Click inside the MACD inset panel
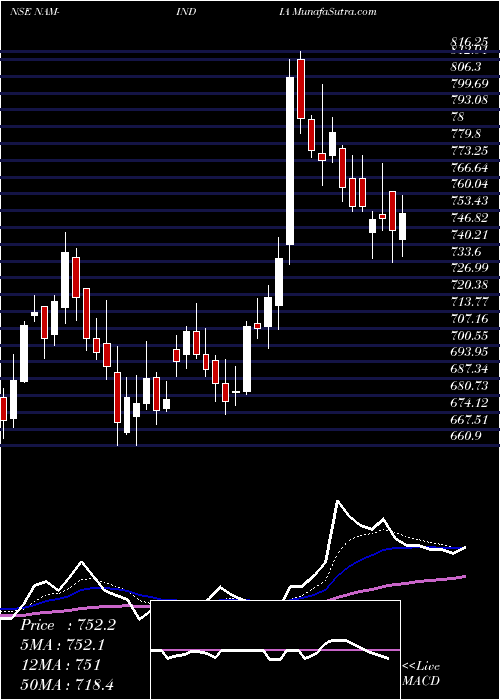The width and height of the screenshot is (500, 700). coord(275,650)
